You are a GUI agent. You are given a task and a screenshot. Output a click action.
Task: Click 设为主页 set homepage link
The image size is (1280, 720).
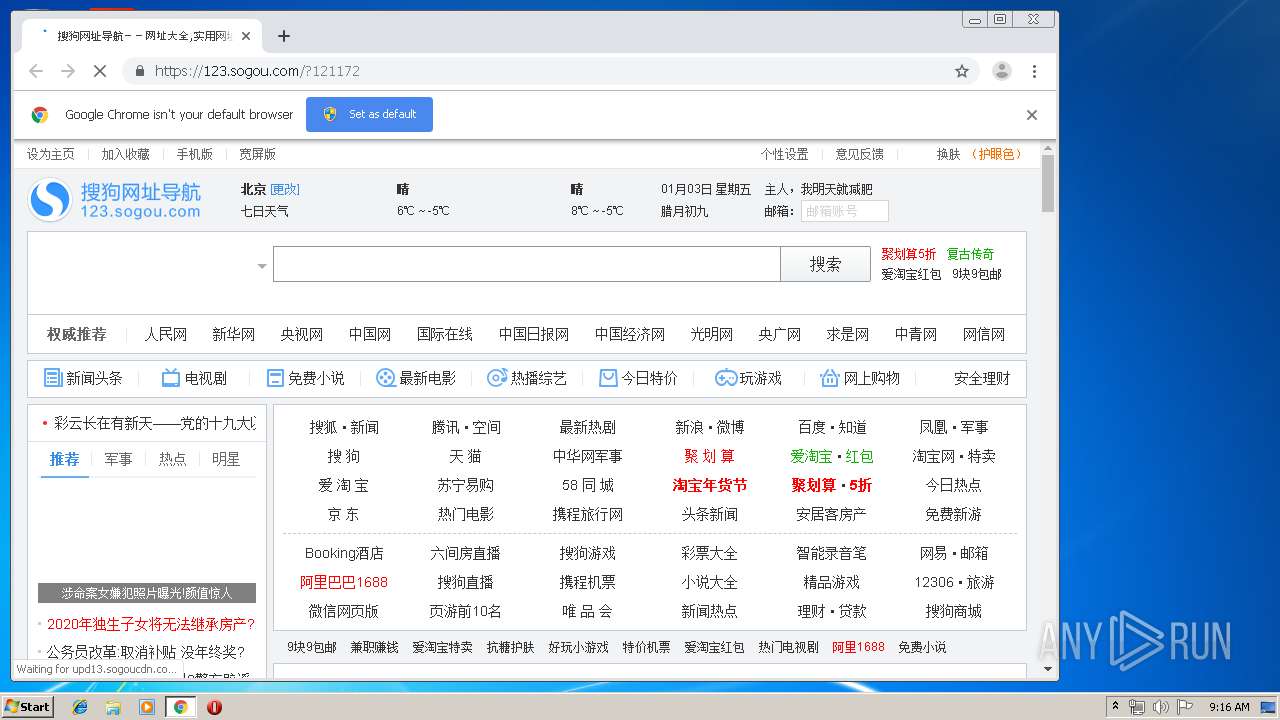(x=51, y=154)
